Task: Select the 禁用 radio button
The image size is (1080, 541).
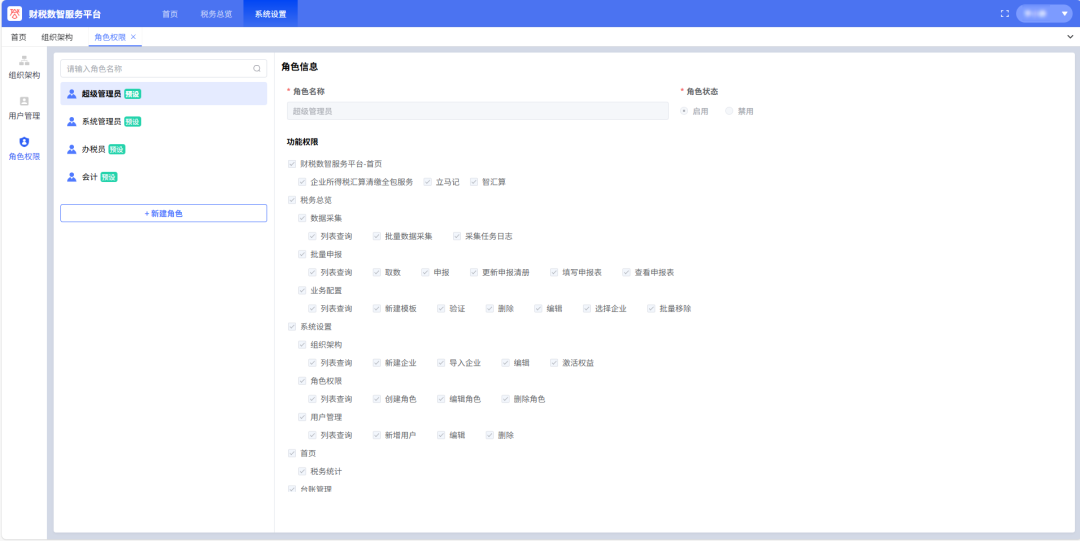Action: (x=729, y=111)
